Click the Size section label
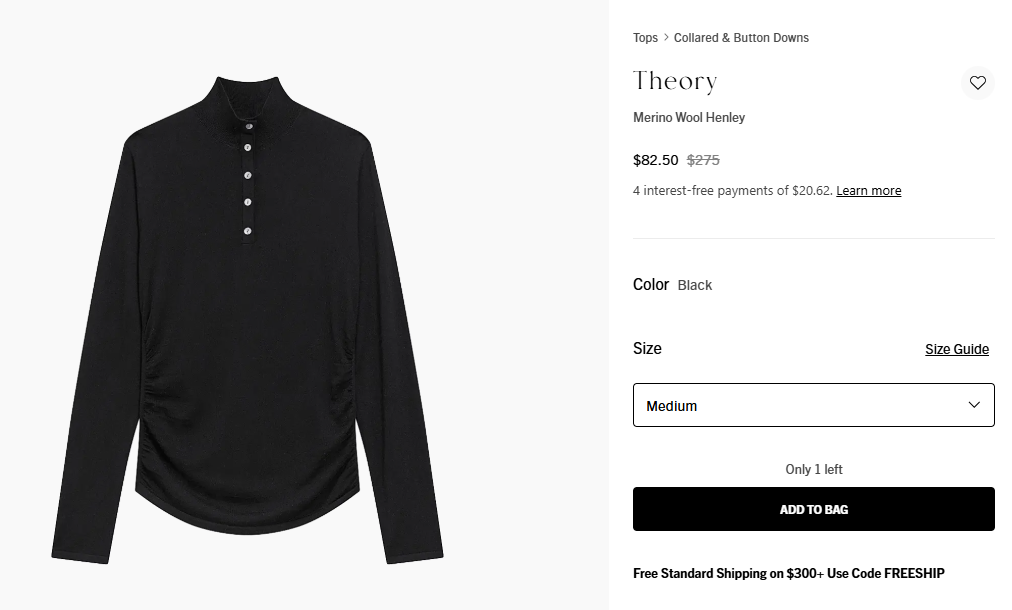This screenshot has height=610, width=1012. [647, 349]
